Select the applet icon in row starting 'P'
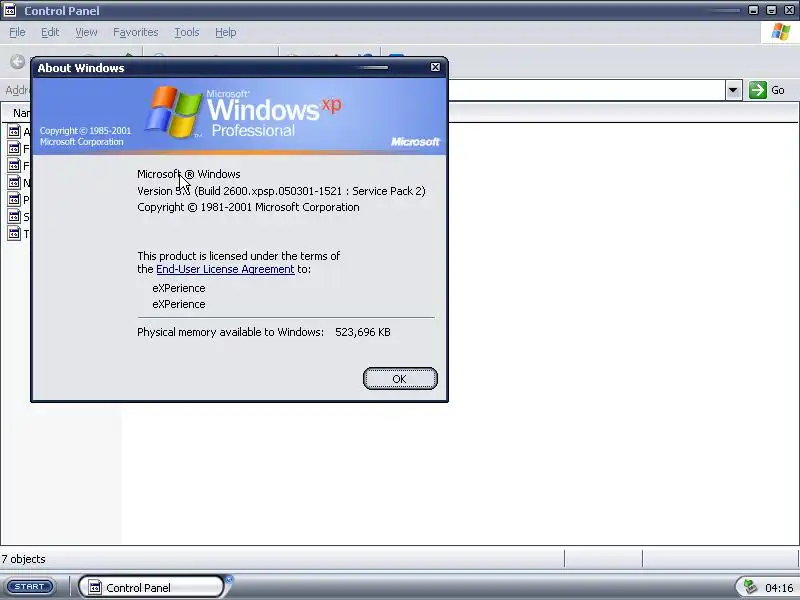 pyautogui.click(x=14, y=199)
